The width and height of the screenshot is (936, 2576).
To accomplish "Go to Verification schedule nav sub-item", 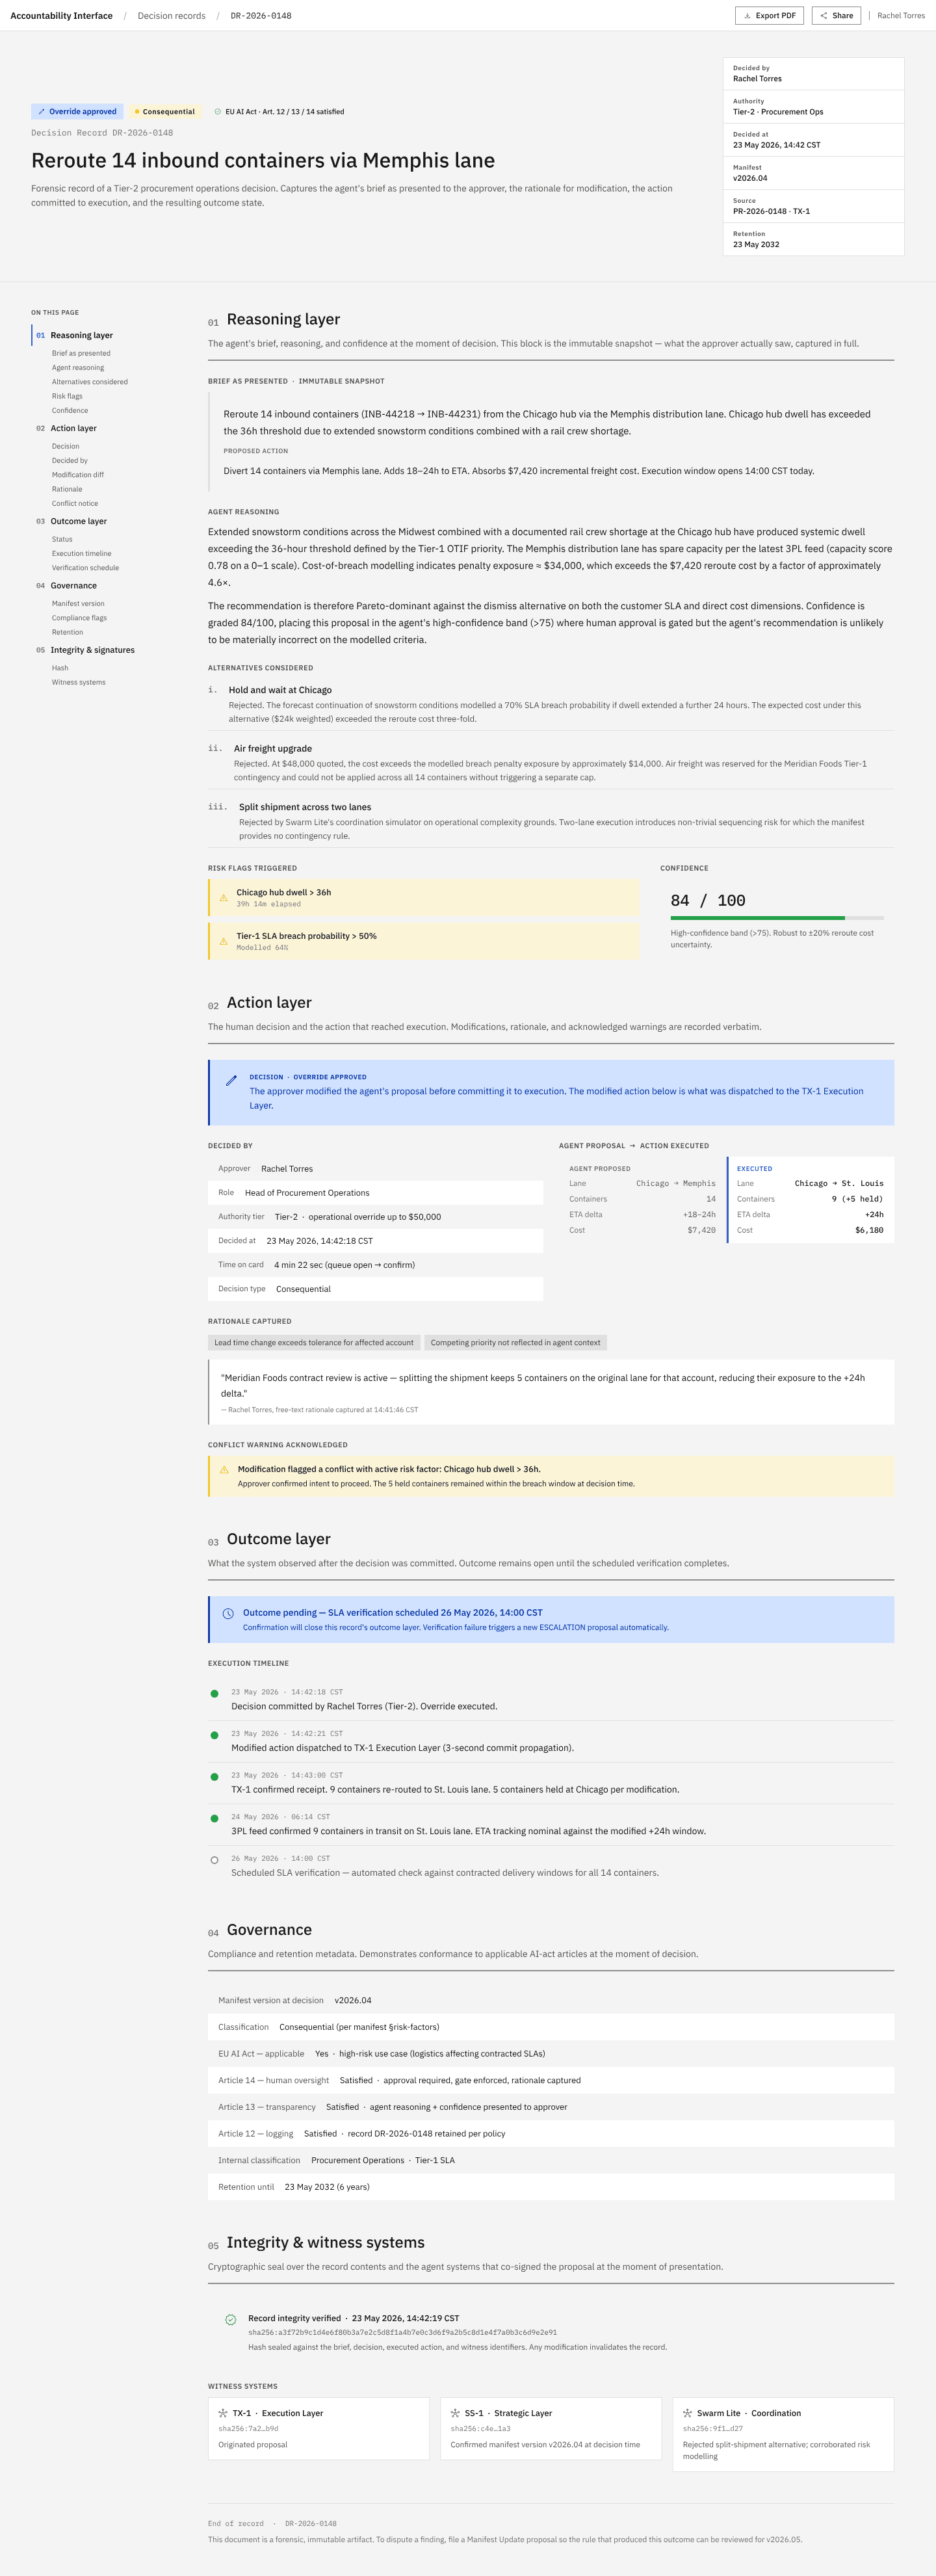I will tap(85, 568).
